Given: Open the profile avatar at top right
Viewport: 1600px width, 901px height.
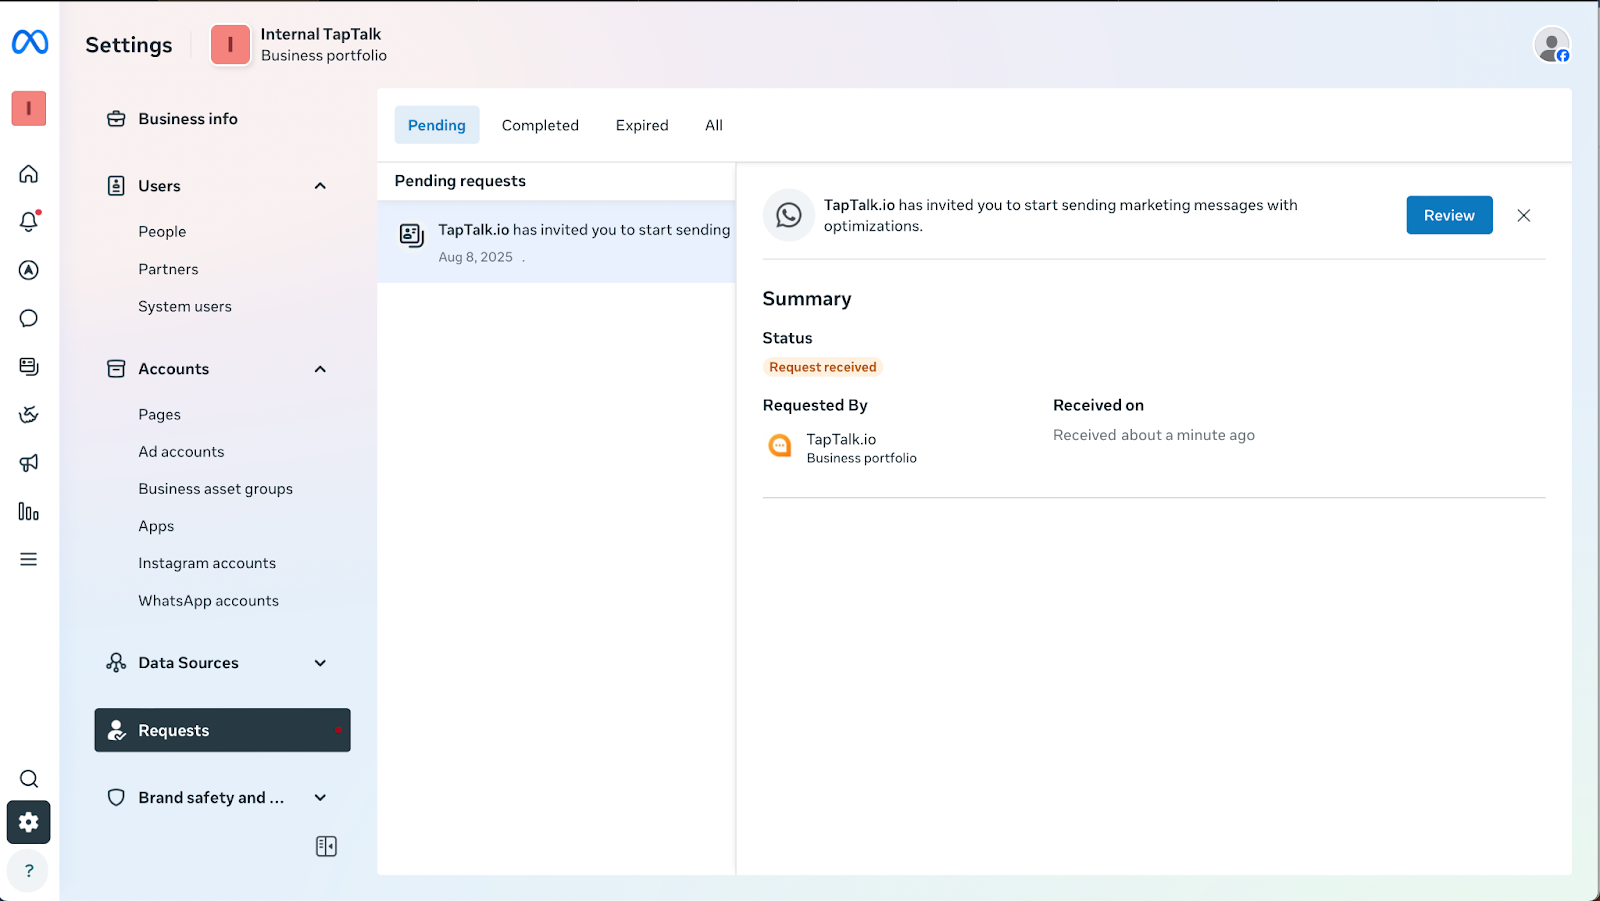Looking at the screenshot, I should [x=1552, y=45].
